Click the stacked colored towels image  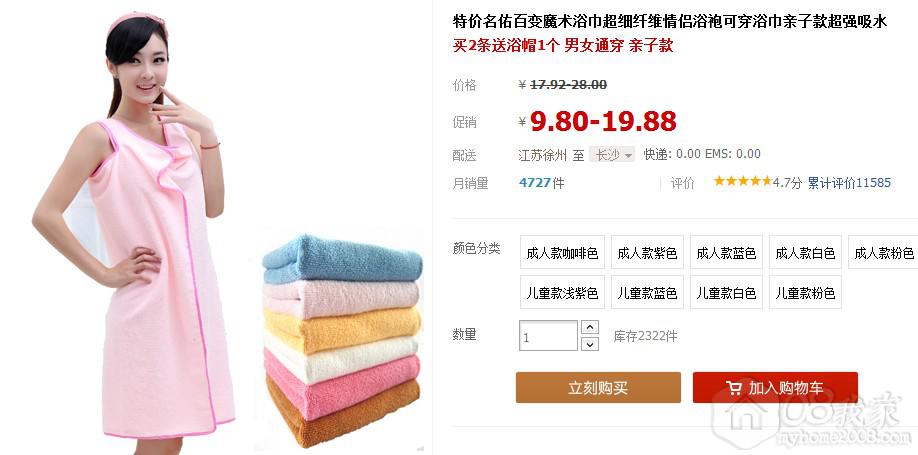(342, 340)
